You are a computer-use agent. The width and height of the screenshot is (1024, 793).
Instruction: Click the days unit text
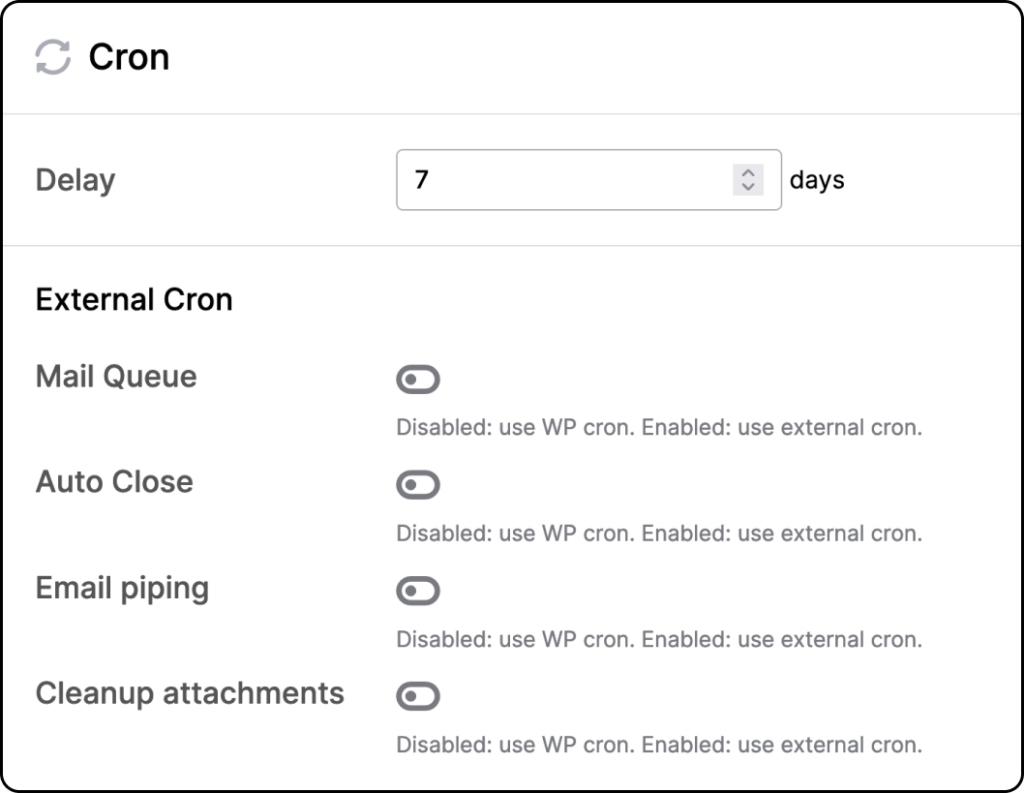pyautogui.click(x=817, y=180)
